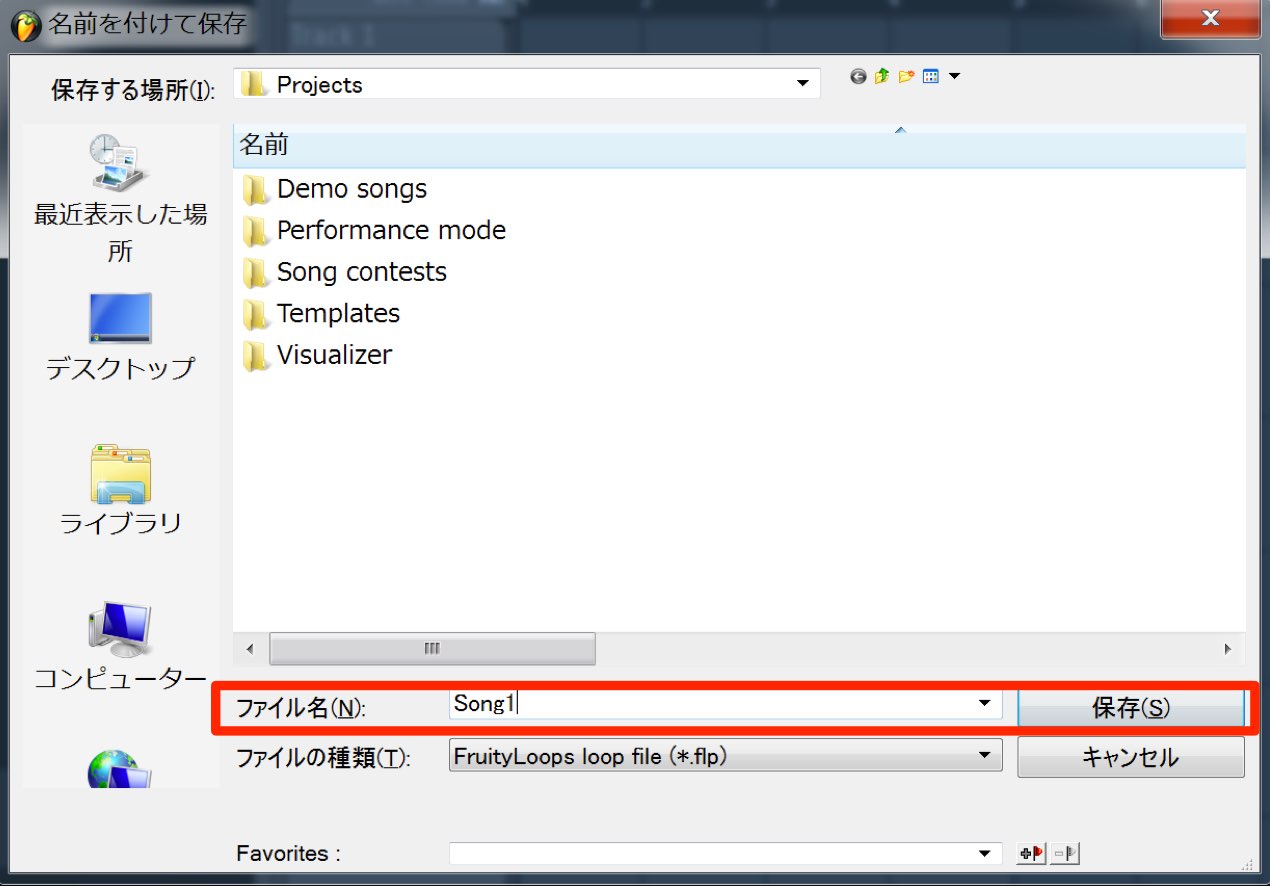Select the Performance mode folder
Viewport: 1270px width, 886px height.
pos(374,230)
